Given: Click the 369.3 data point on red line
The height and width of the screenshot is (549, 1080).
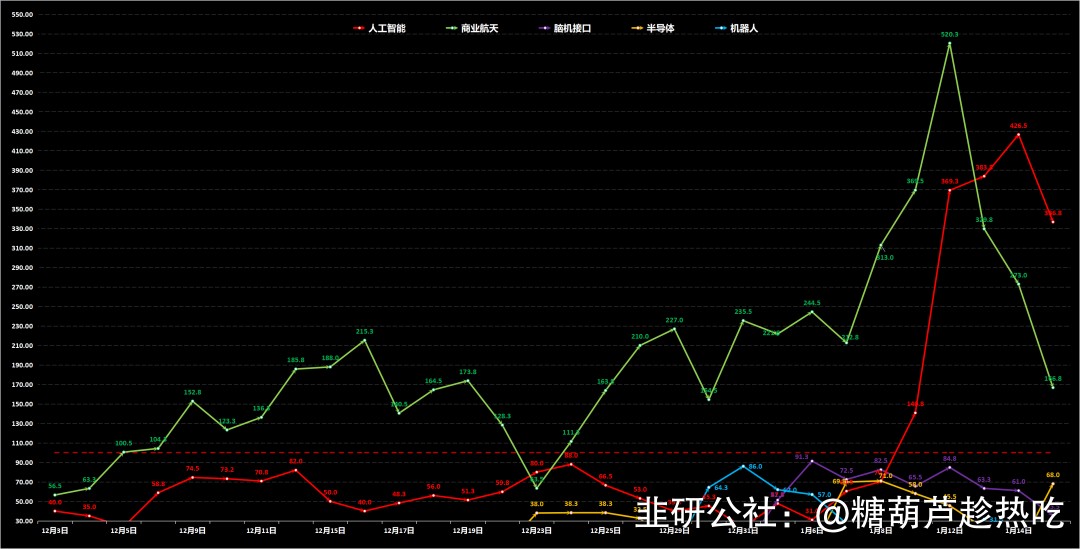Looking at the screenshot, I should [x=949, y=190].
